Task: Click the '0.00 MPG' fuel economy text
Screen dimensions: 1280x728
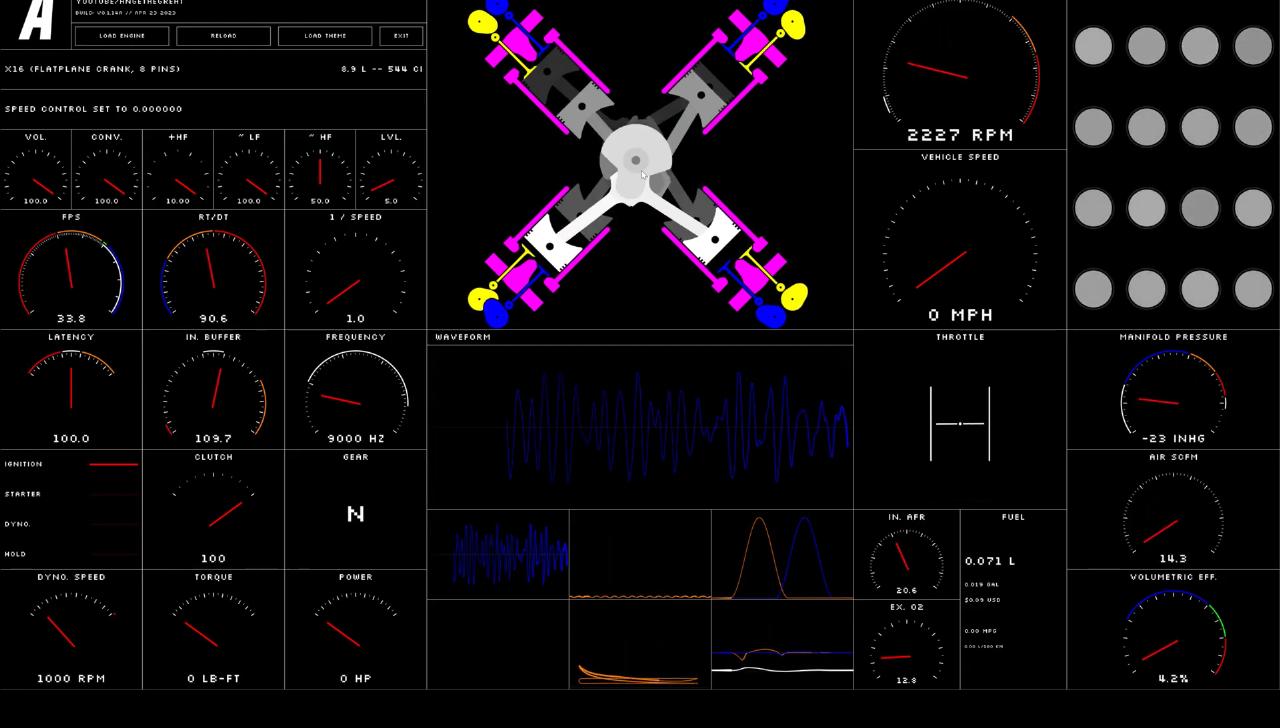Action: pos(981,631)
